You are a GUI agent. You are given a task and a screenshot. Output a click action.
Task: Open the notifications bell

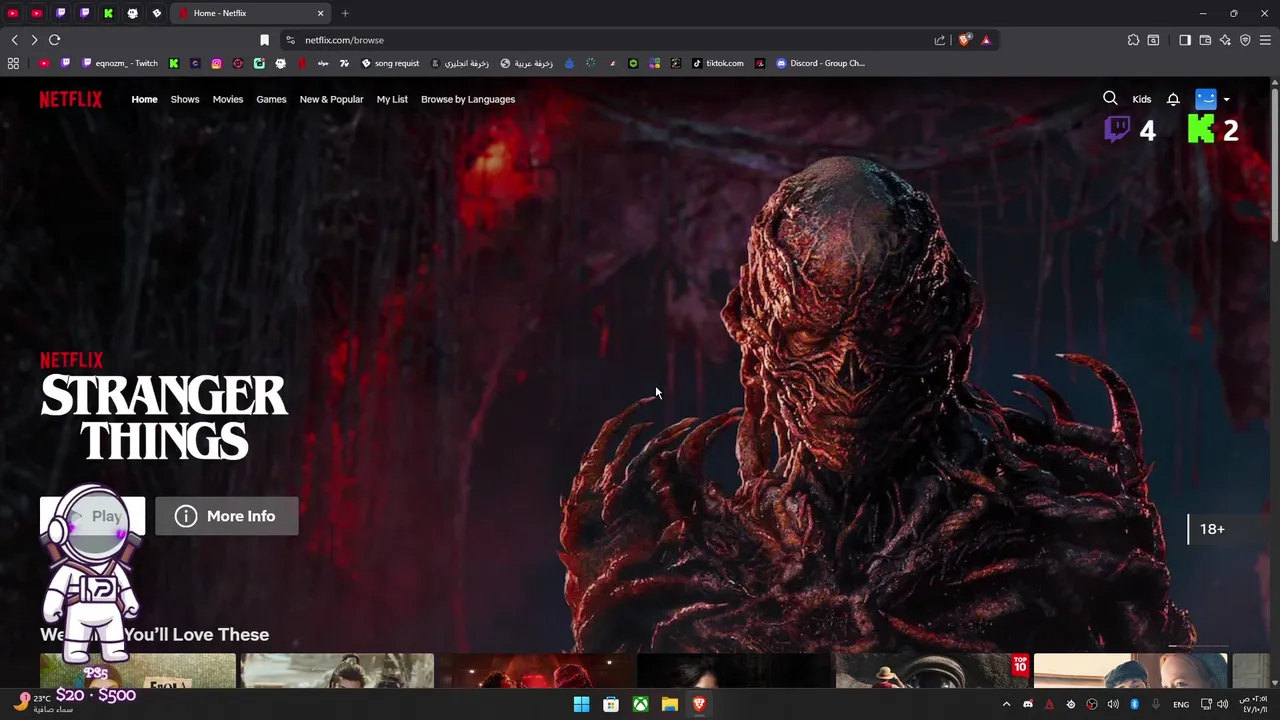coord(1173,99)
